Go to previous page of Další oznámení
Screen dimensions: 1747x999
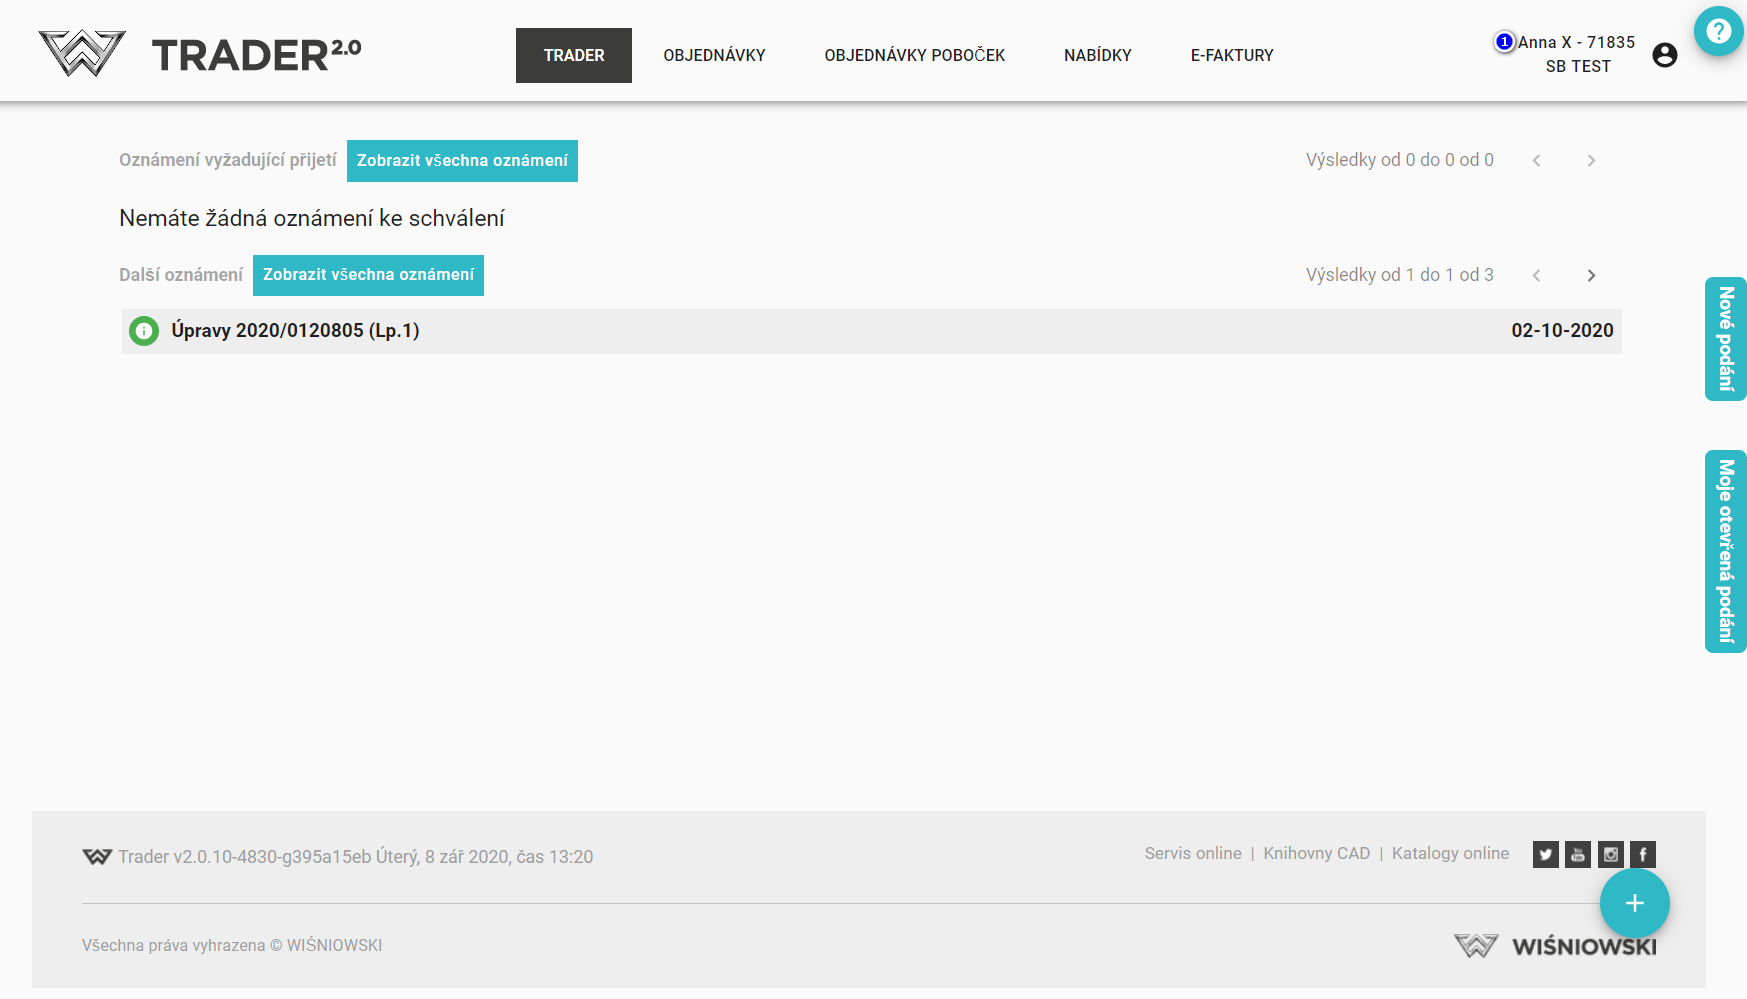(1536, 276)
